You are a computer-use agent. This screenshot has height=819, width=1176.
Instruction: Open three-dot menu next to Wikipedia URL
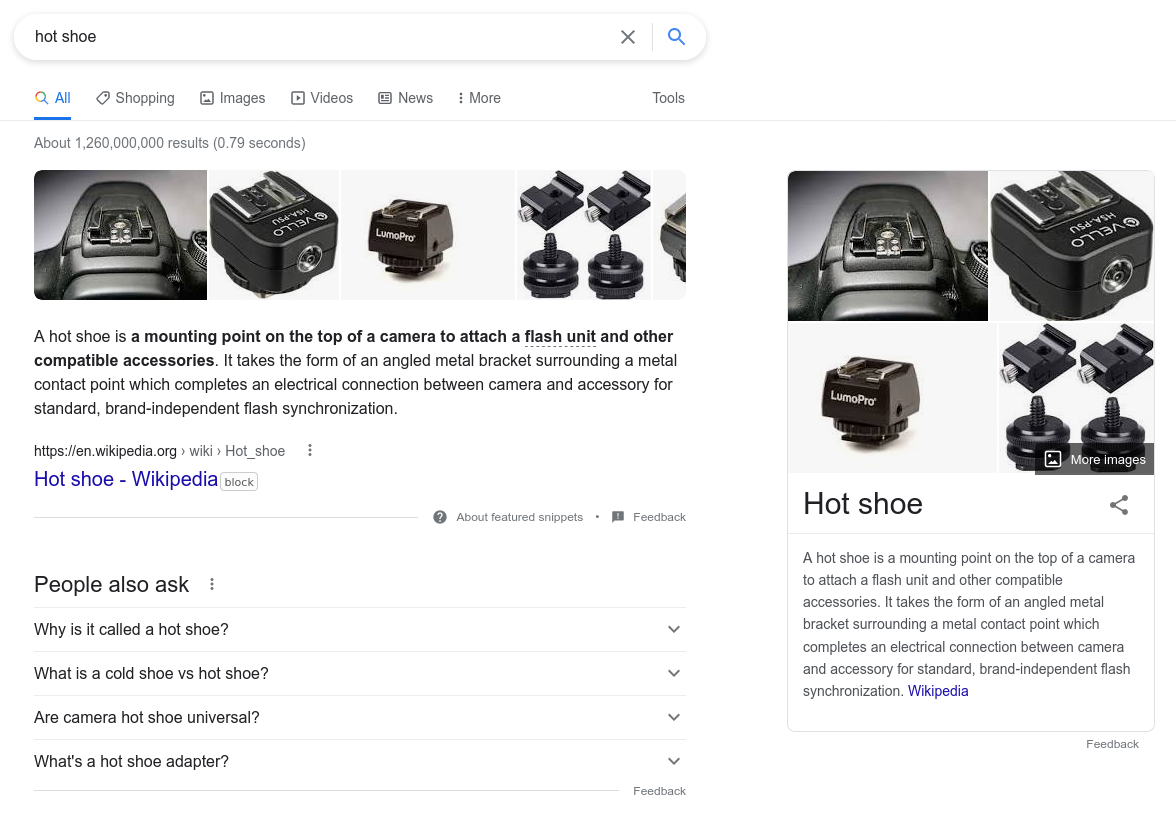(310, 451)
